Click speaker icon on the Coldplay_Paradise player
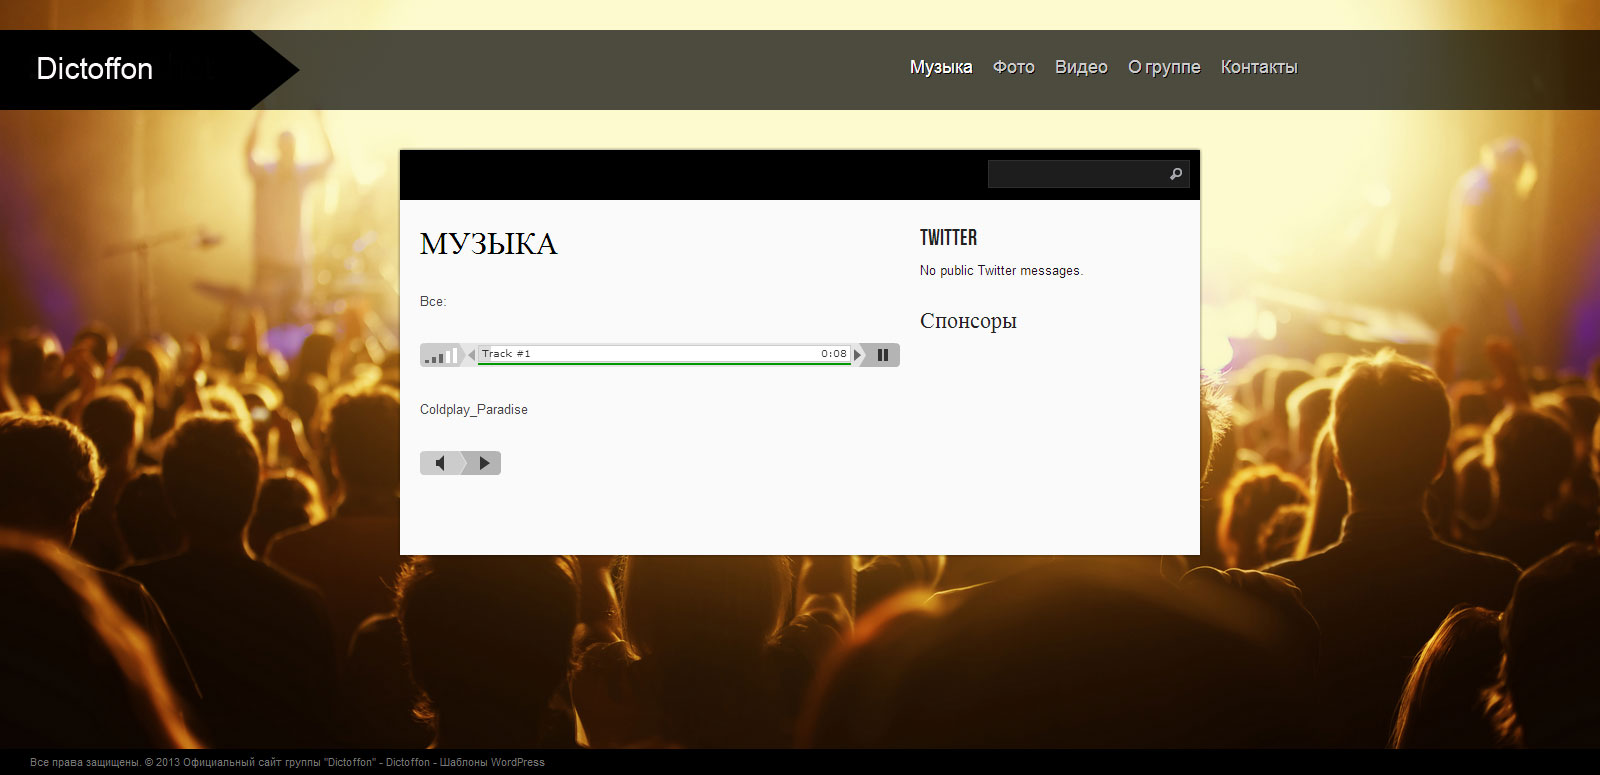Screen dimensions: 1600x775 [440, 463]
